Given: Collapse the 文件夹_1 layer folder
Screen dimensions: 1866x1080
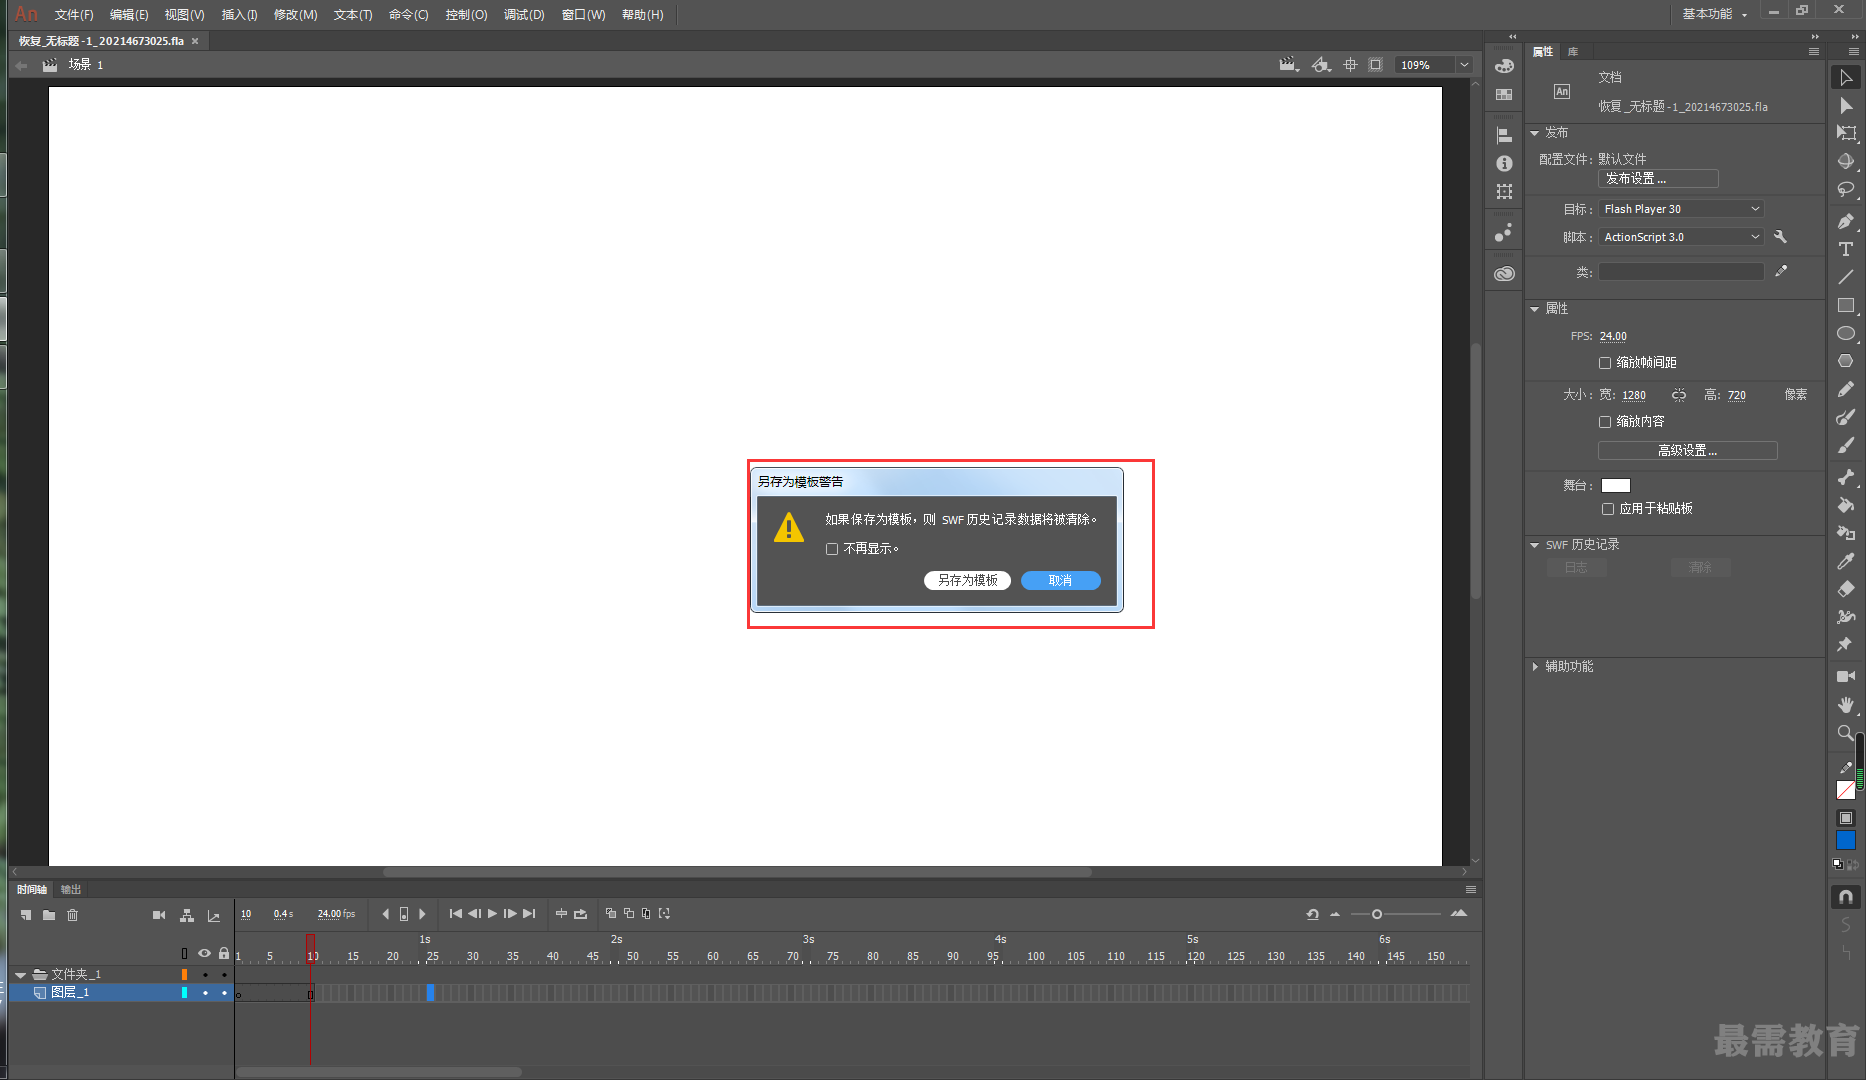Looking at the screenshot, I should coord(20,975).
